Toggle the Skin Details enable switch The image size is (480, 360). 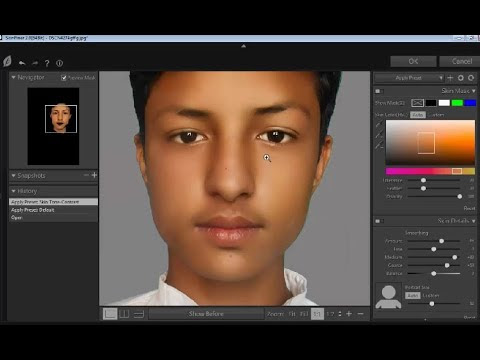pyautogui.click(x=379, y=221)
